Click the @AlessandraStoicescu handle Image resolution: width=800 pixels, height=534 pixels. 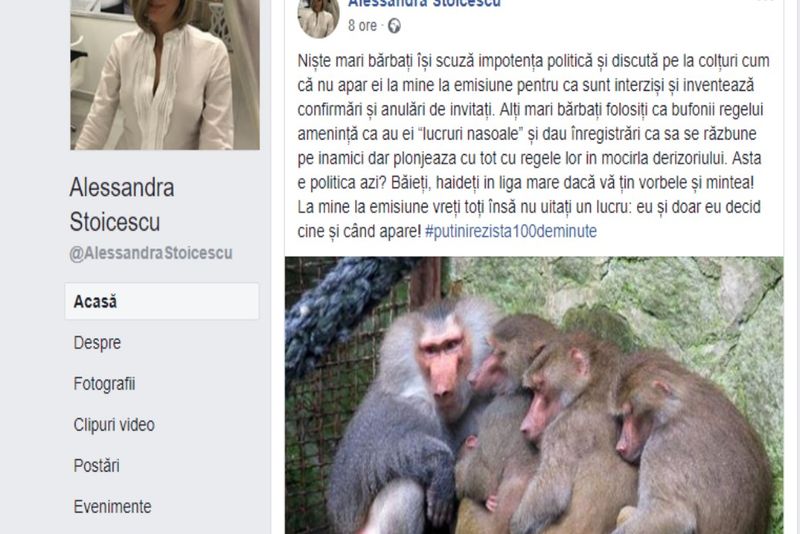[151, 253]
